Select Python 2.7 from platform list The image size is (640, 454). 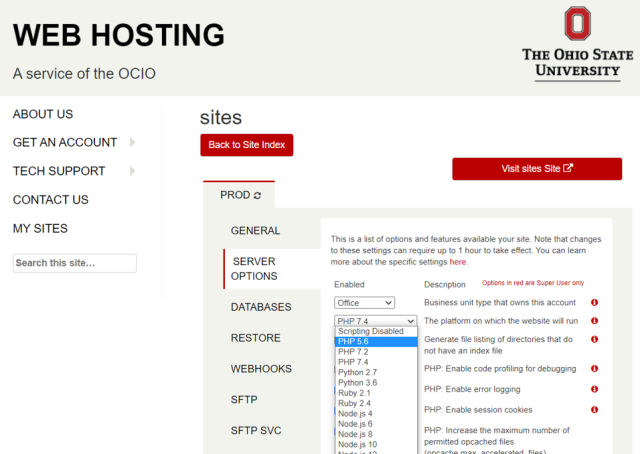(x=376, y=372)
